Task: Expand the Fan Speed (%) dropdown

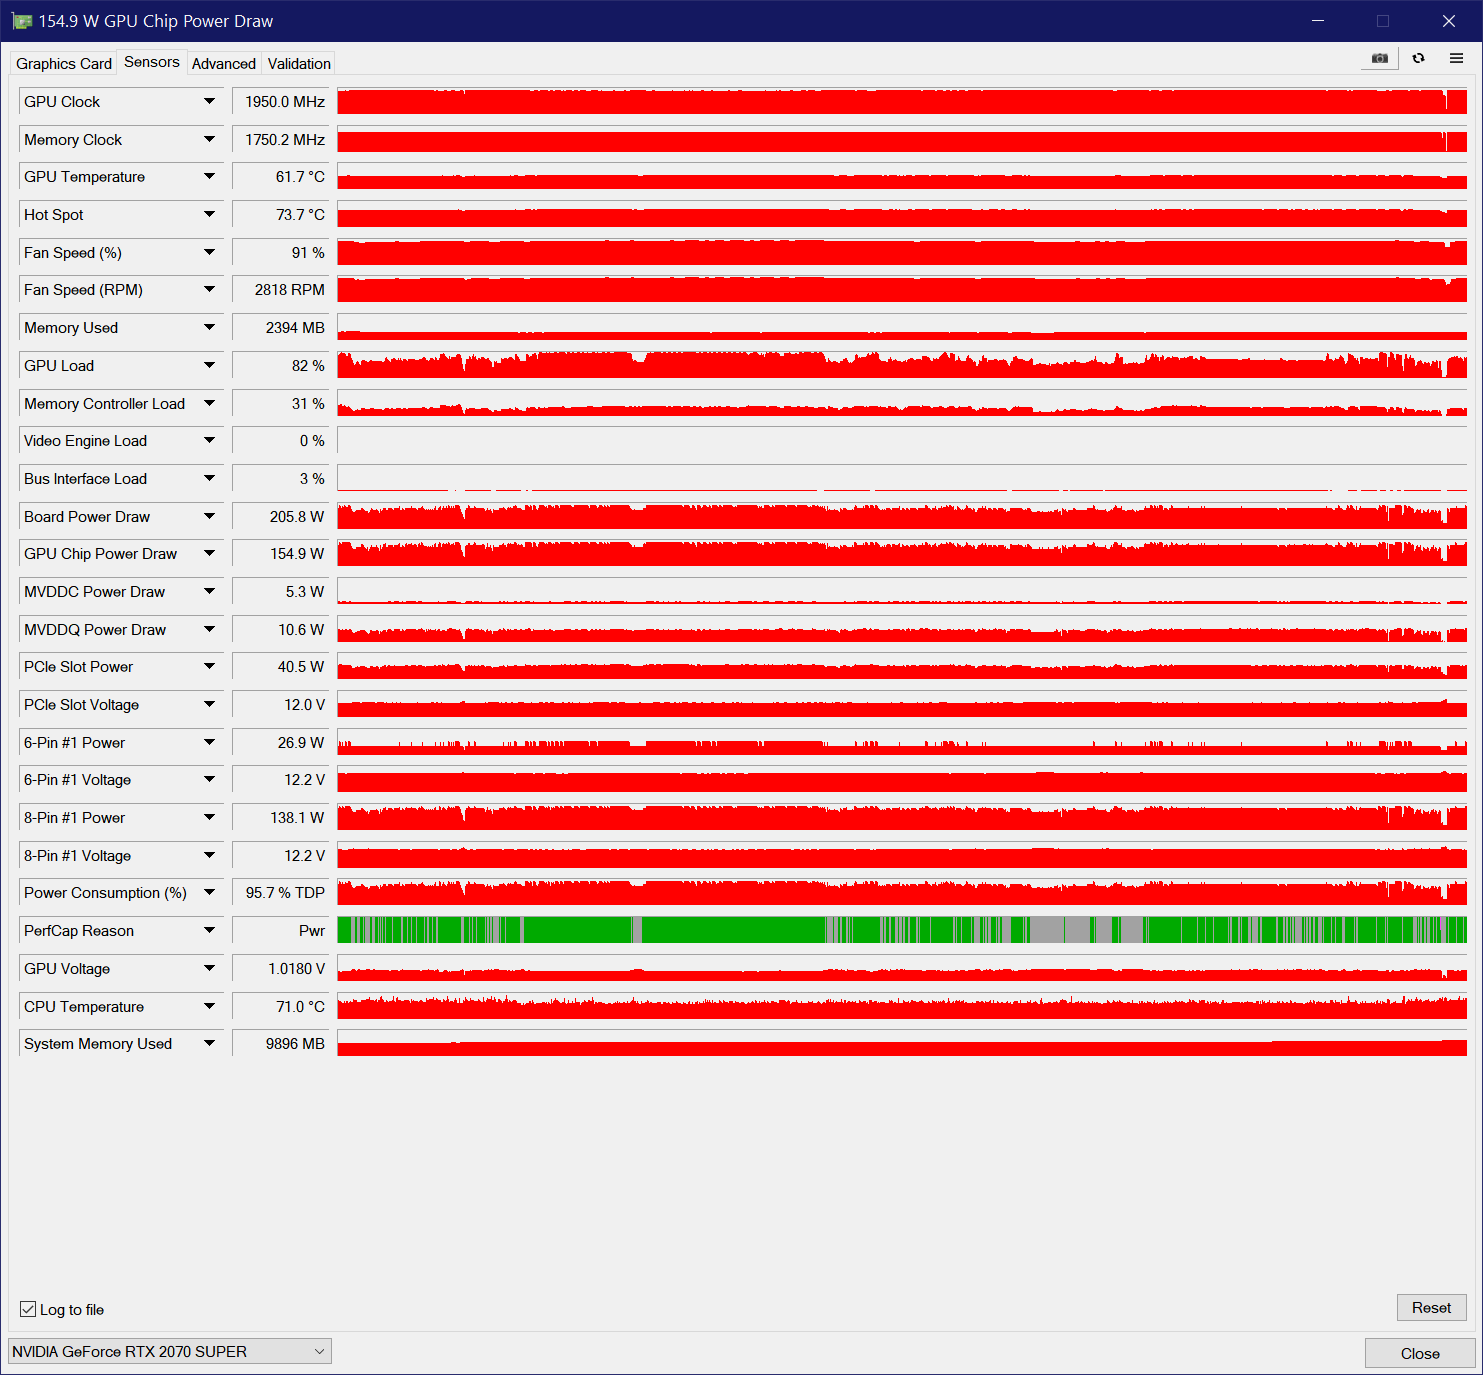Action: (209, 253)
